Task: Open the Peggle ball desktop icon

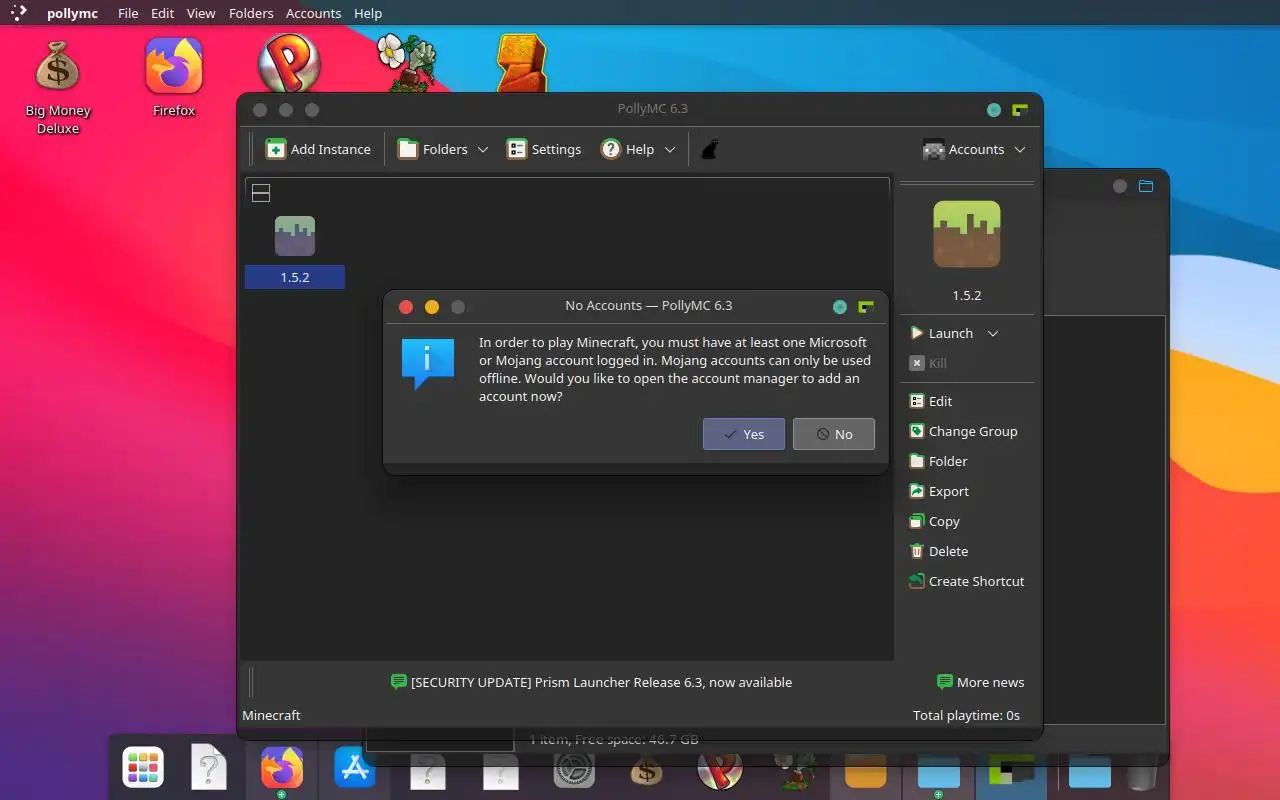Action: [x=289, y=63]
